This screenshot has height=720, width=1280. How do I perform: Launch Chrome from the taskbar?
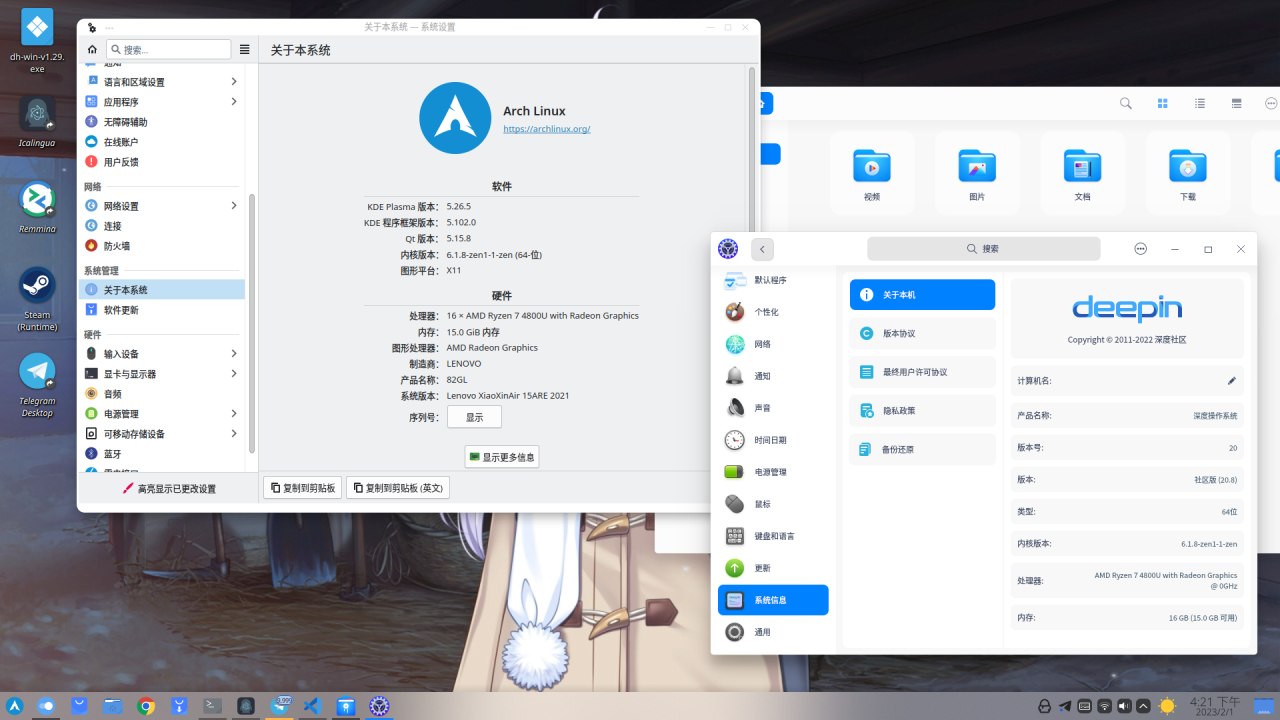(146, 706)
